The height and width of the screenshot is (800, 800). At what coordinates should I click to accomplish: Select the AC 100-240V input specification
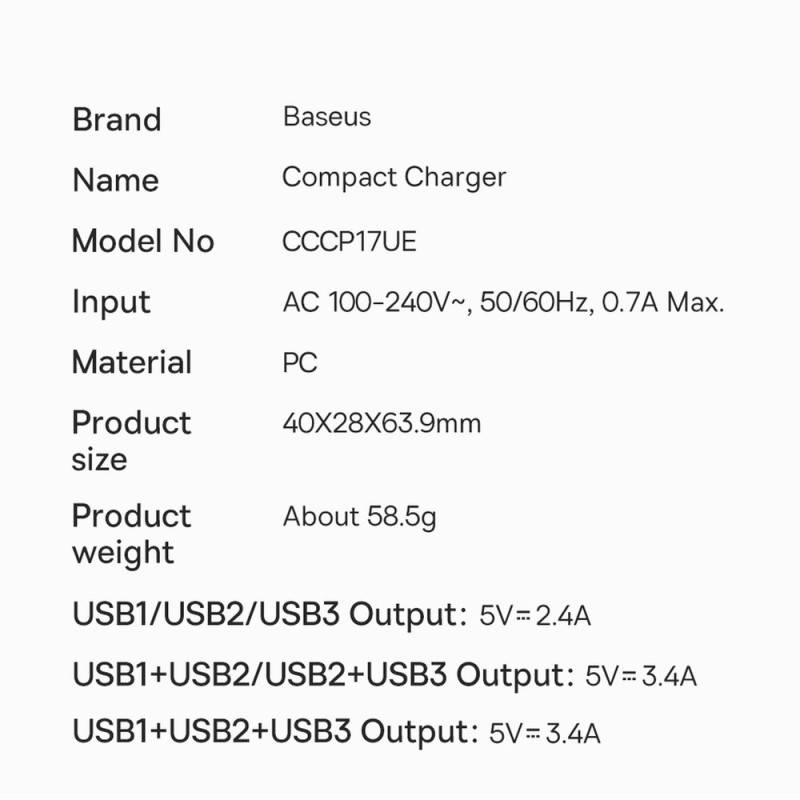(x=503, y=302)
